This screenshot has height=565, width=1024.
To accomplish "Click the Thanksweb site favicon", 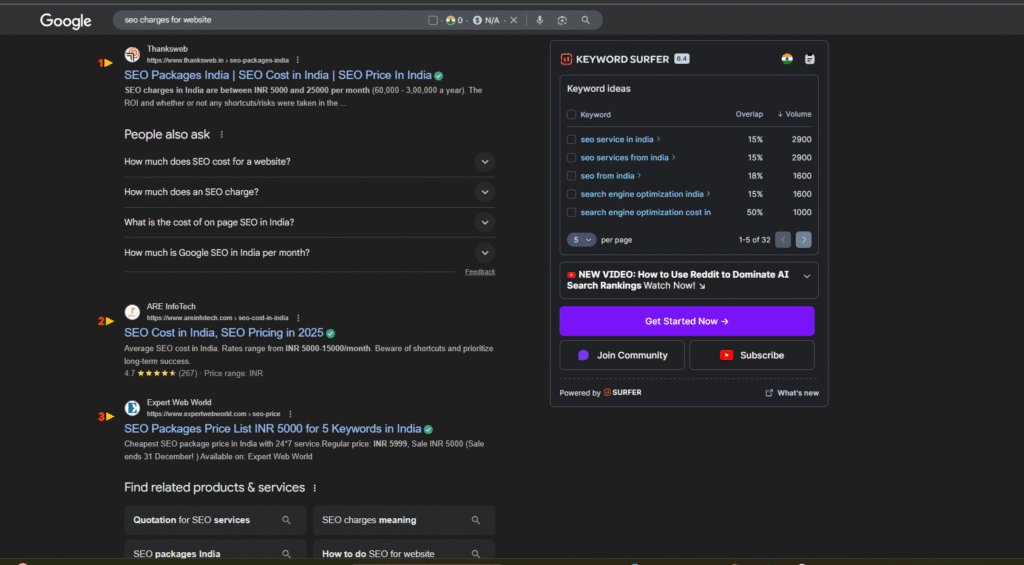I will (x=132, y=54).
